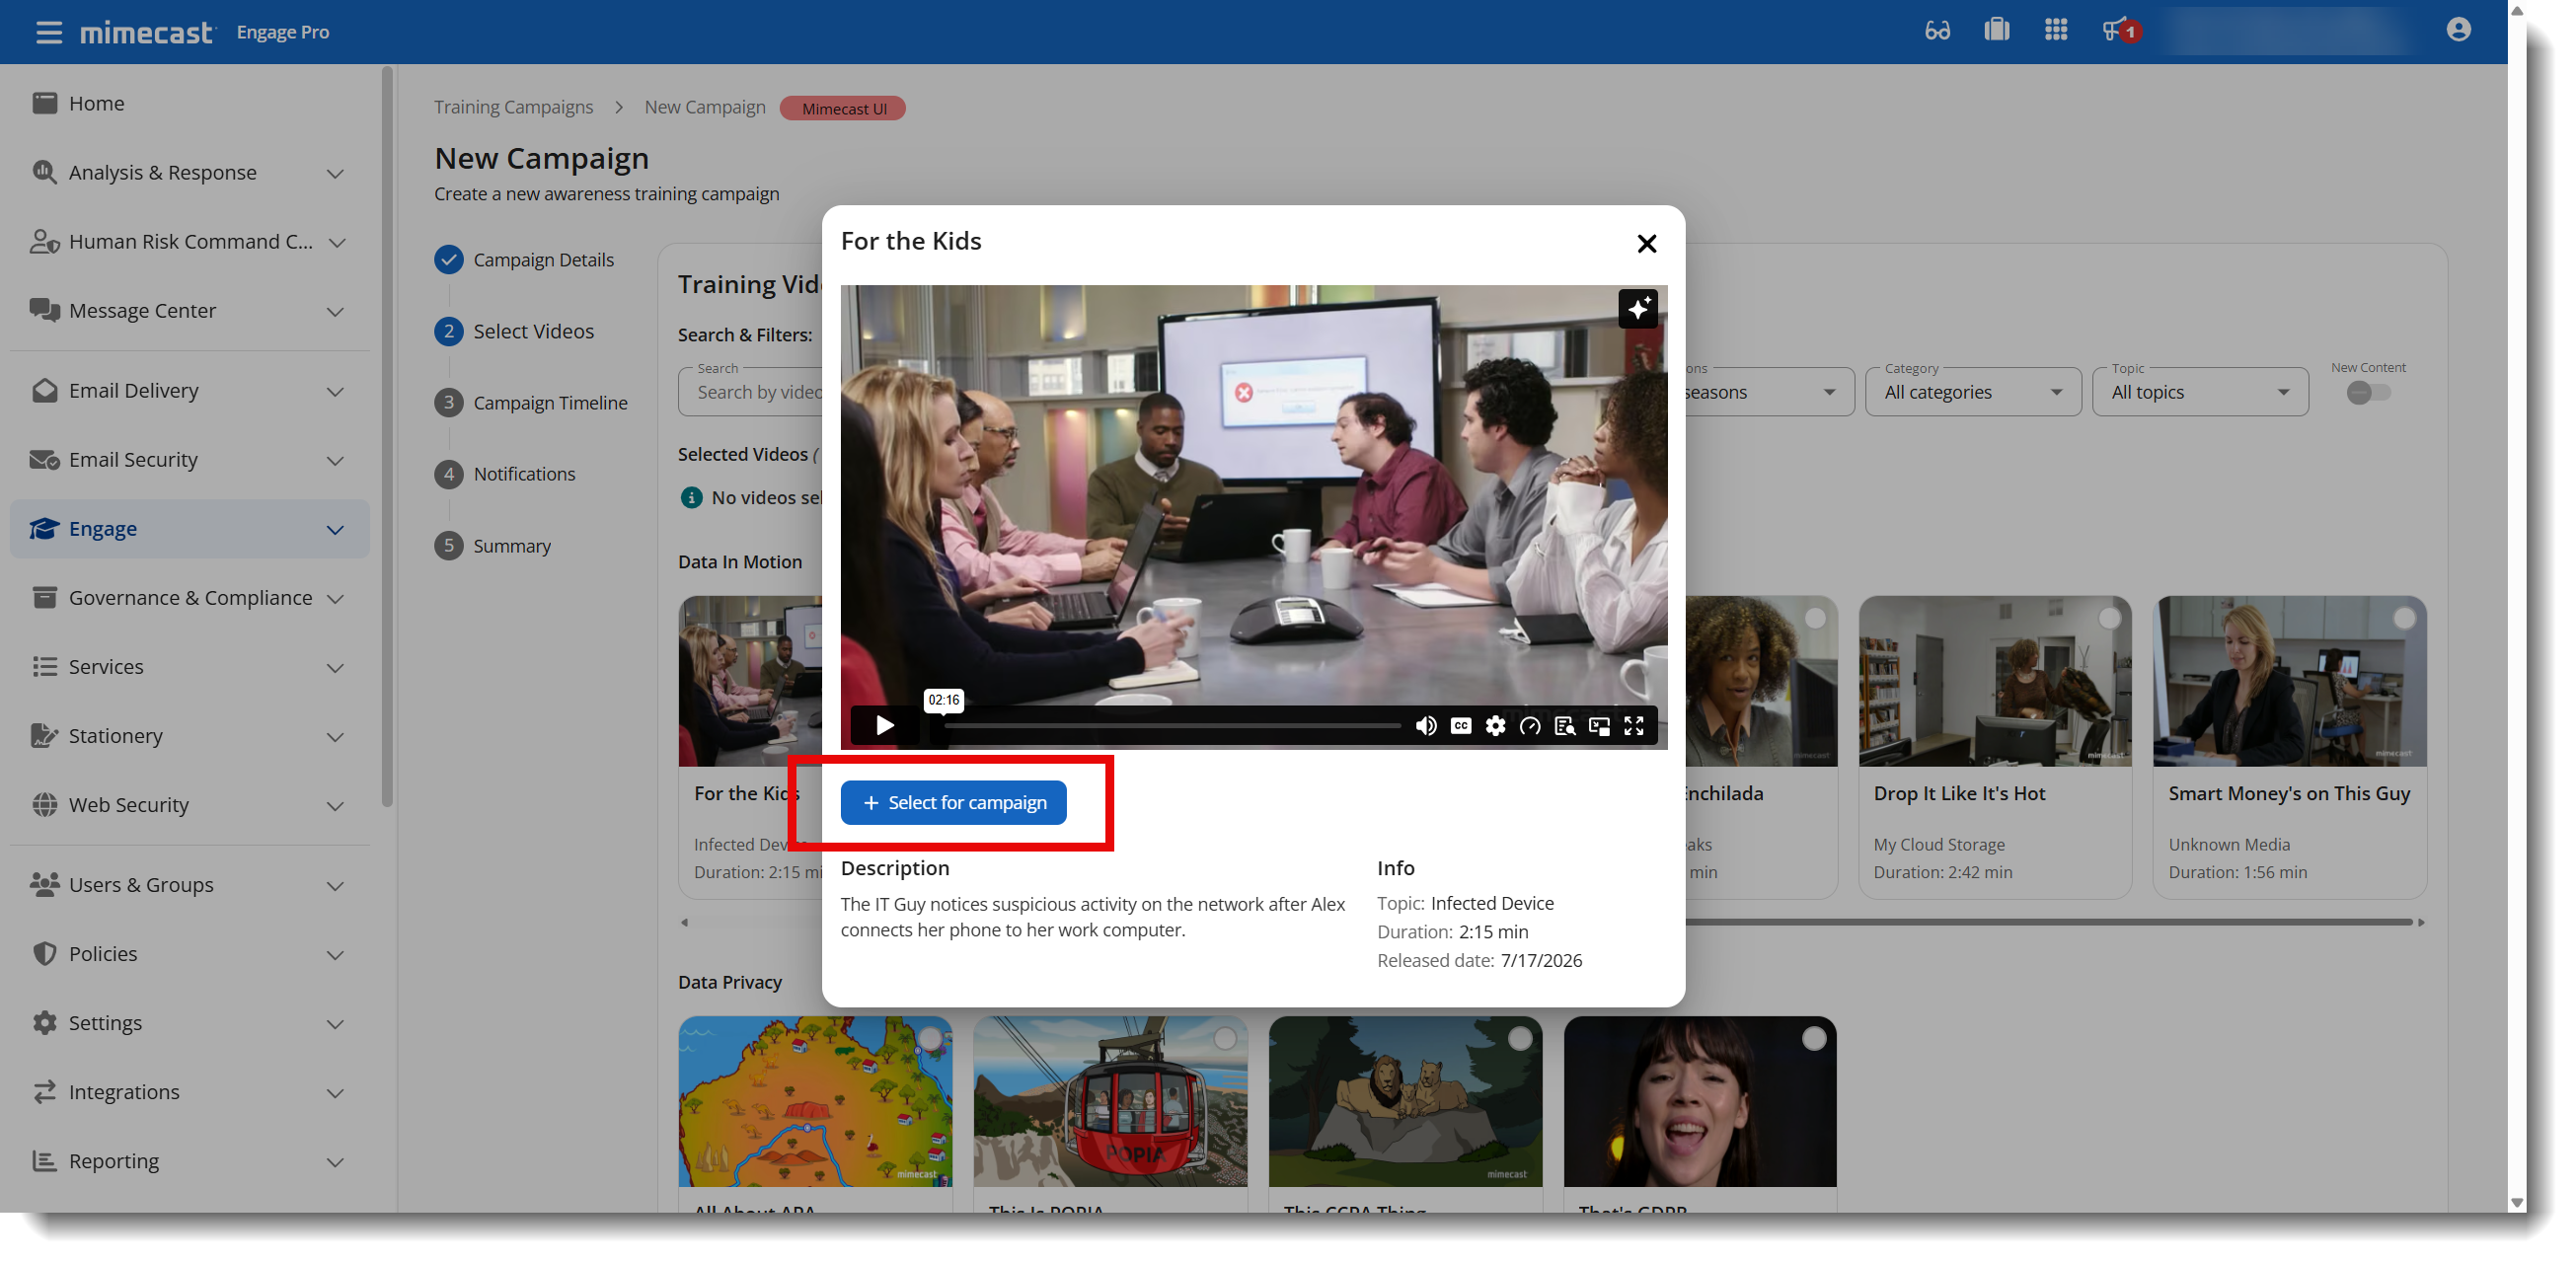Screen dimensions: 2576x1262
Task: Open the Stationery section
Action: pos(190,735)
